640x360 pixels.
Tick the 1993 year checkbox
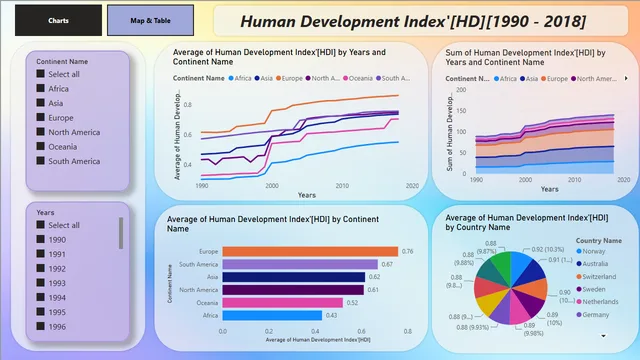[40, 282]
